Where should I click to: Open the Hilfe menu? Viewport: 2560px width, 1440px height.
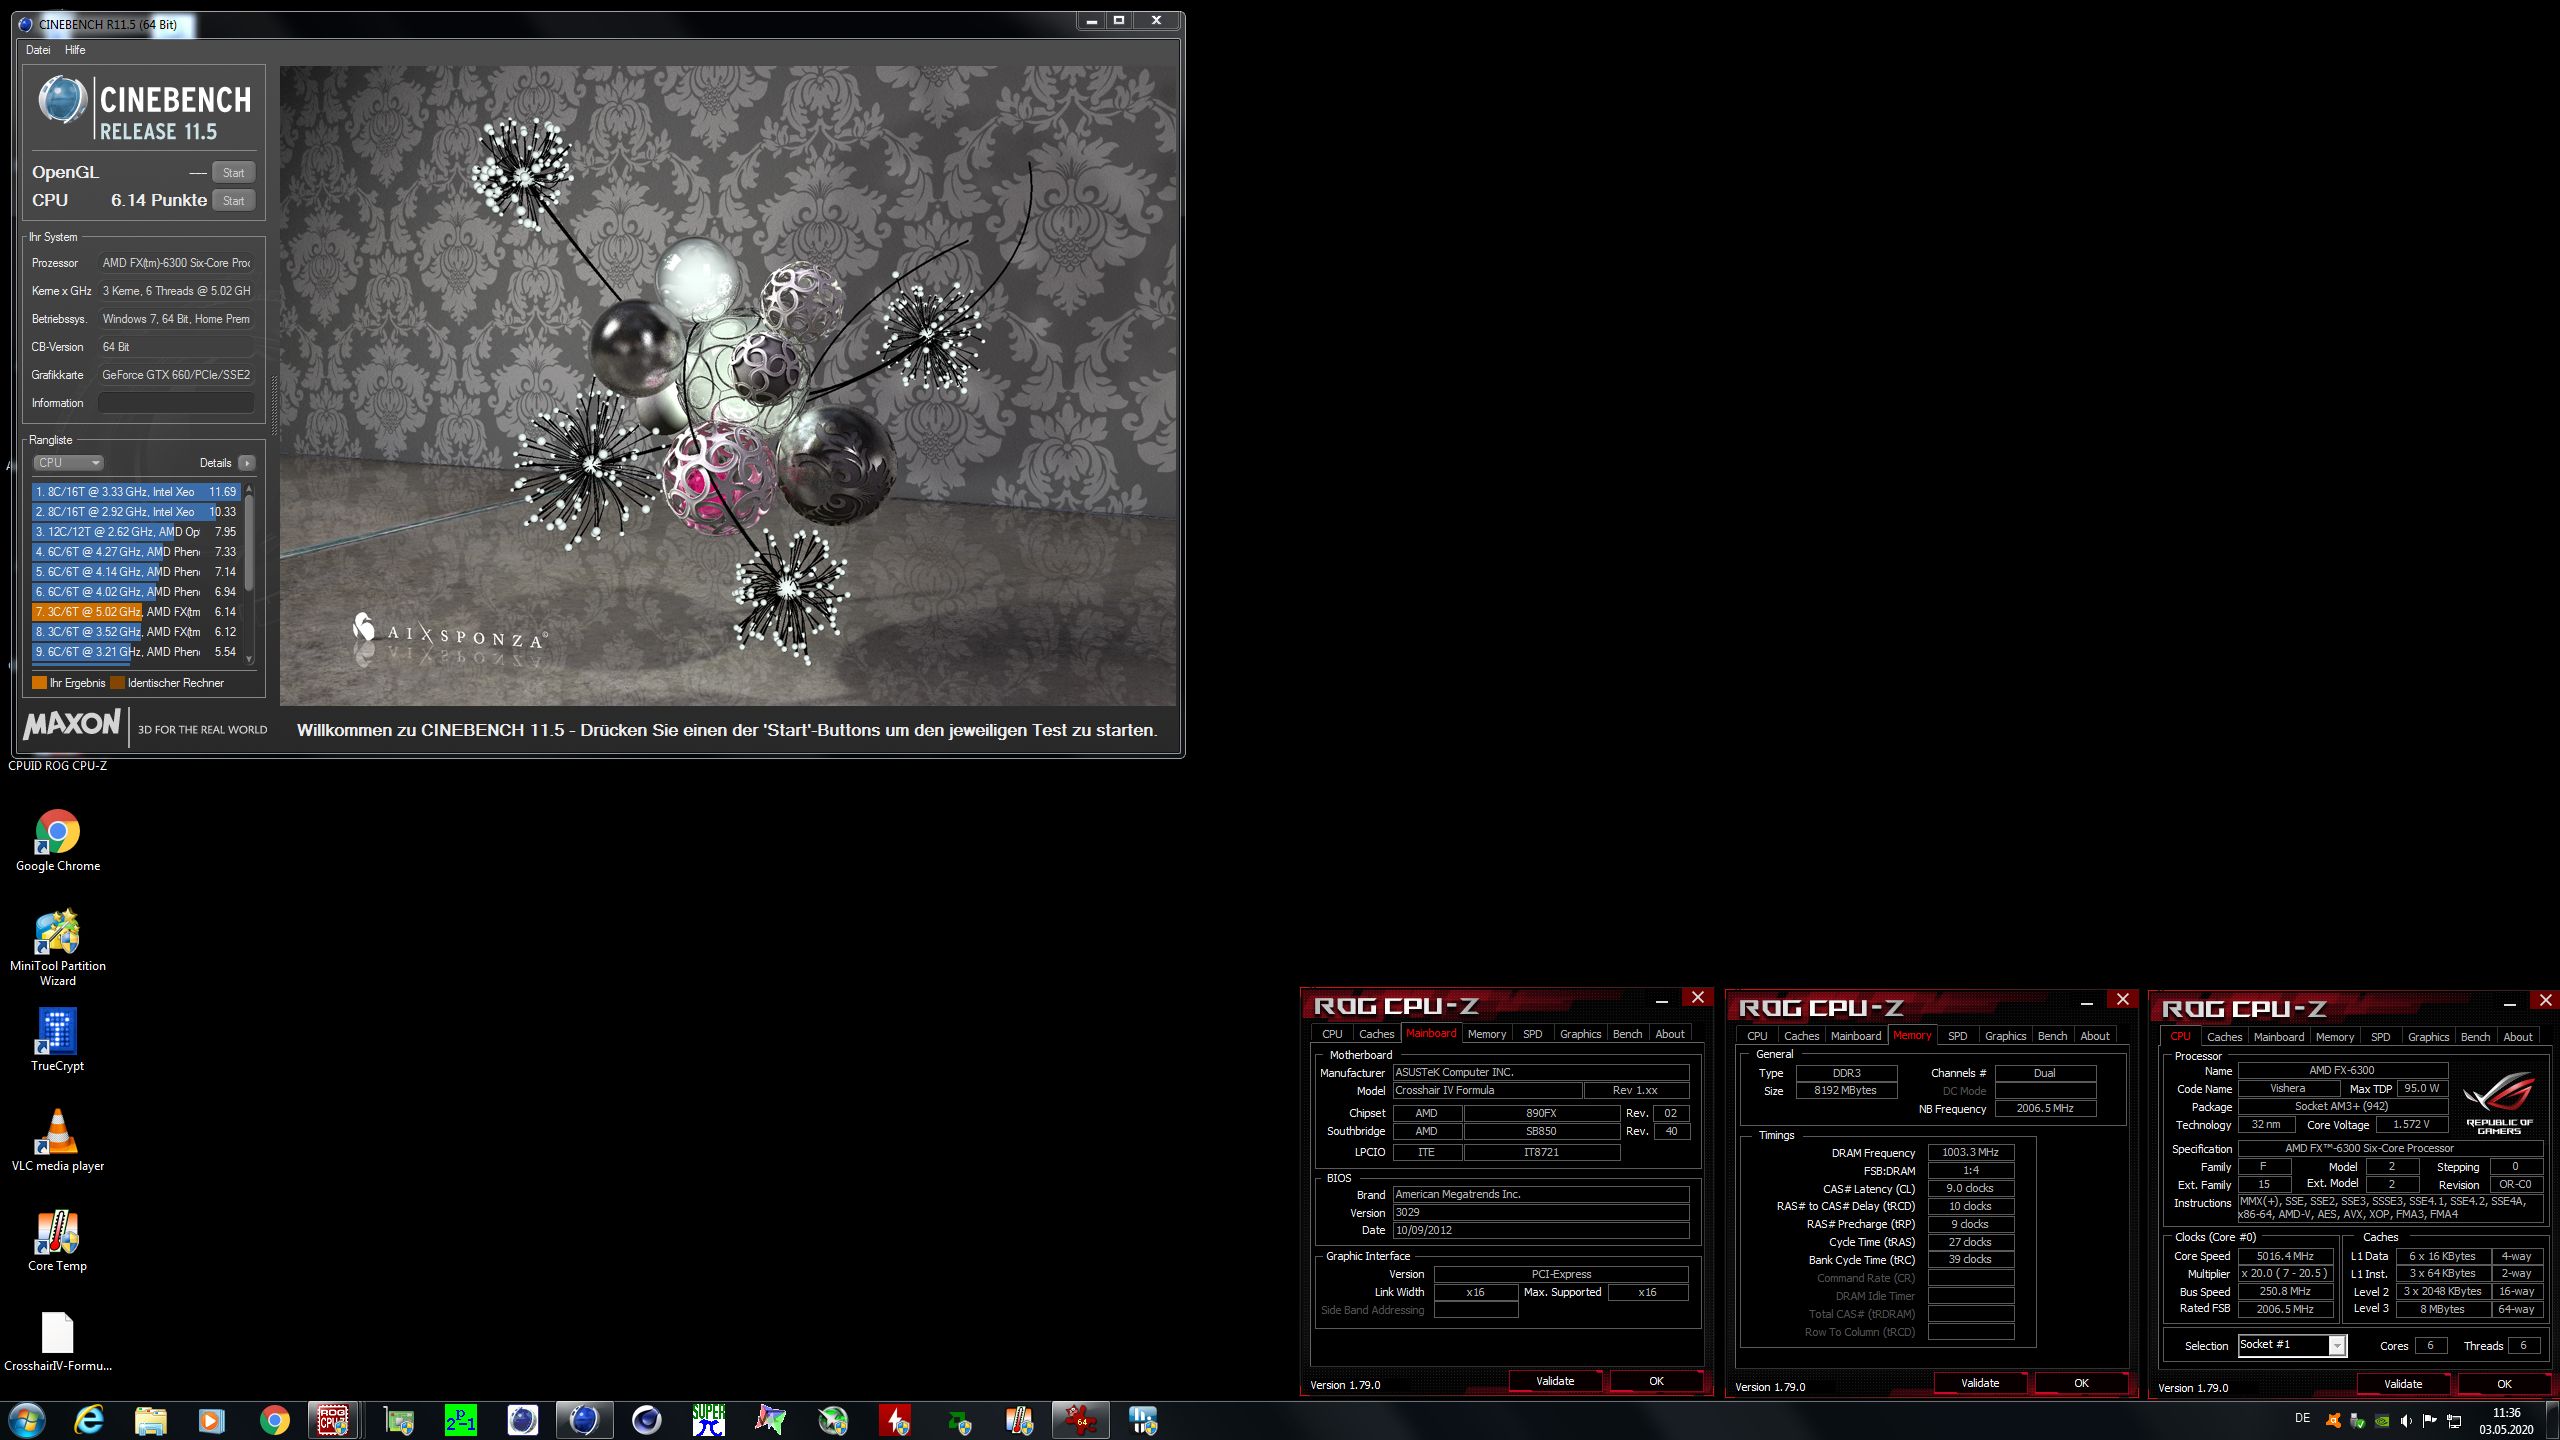tap(75, 50)
